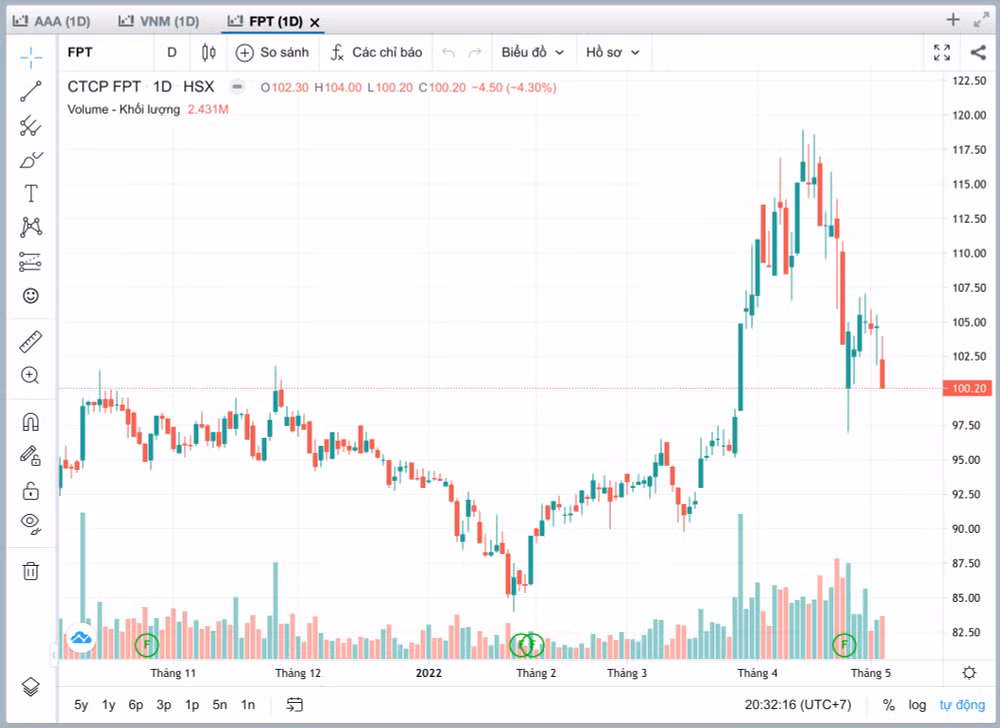
Task: Set the 1y time range
Action: (108, 704)
